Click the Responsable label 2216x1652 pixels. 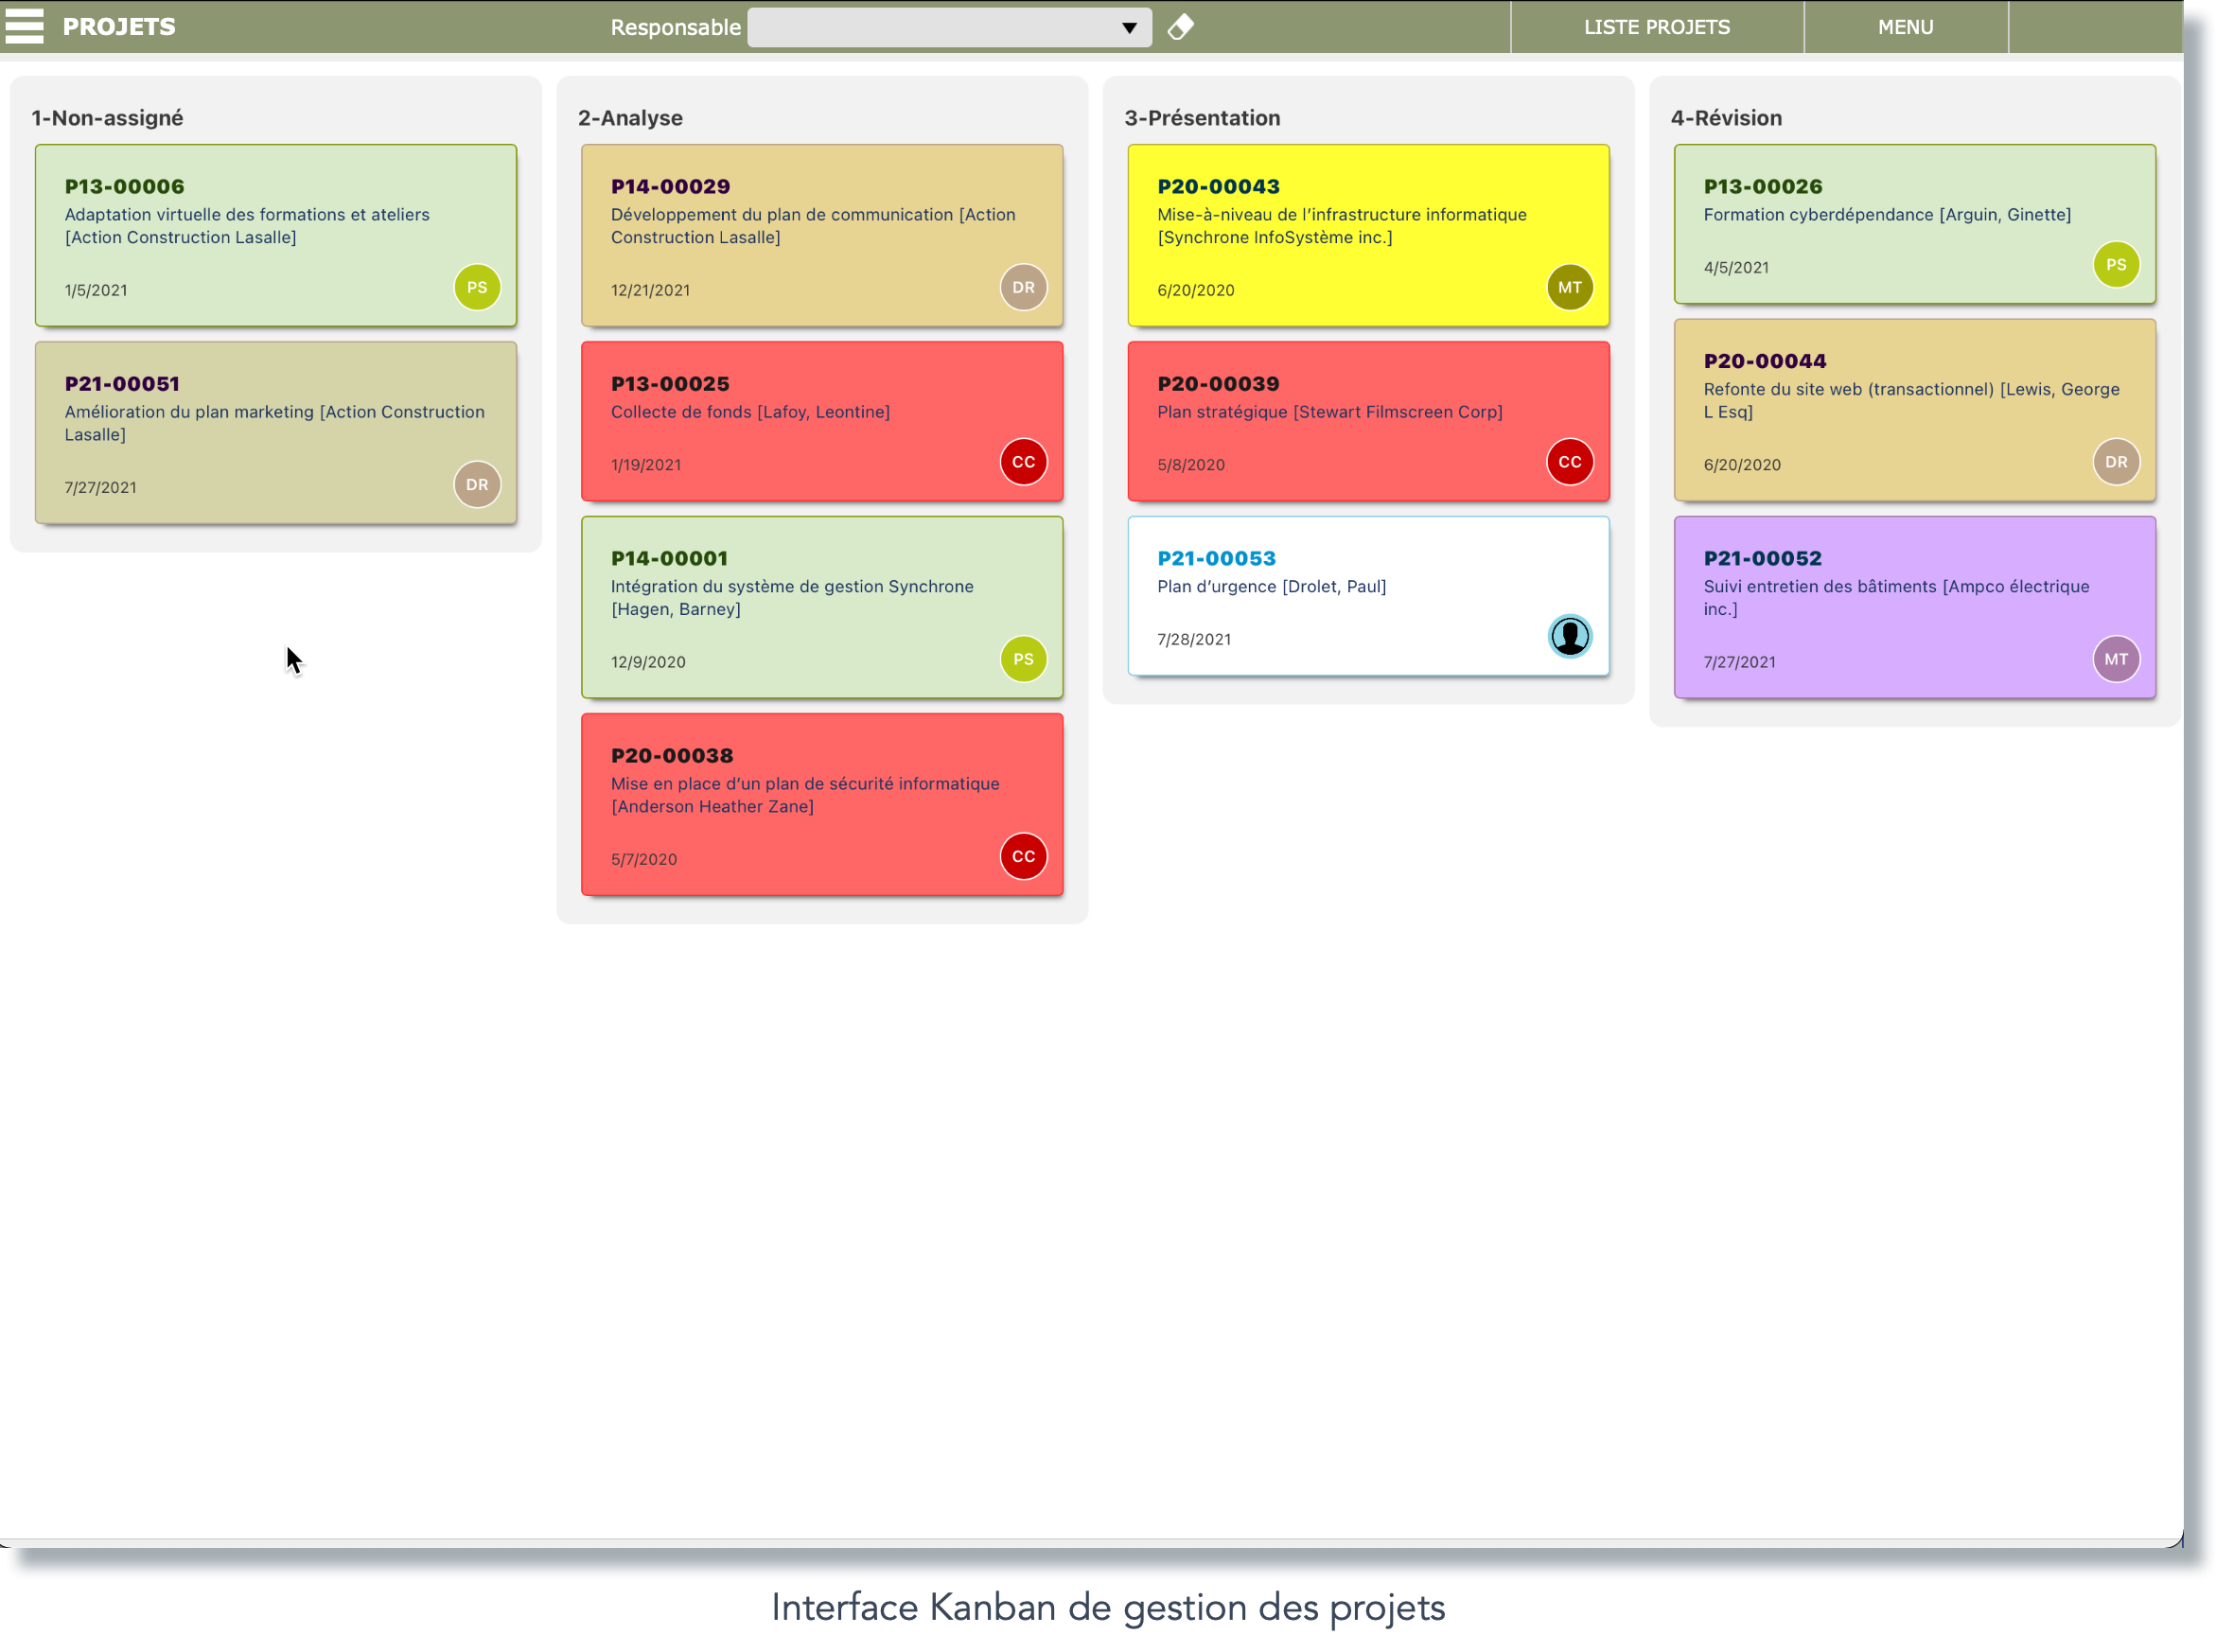click(675, 27)
